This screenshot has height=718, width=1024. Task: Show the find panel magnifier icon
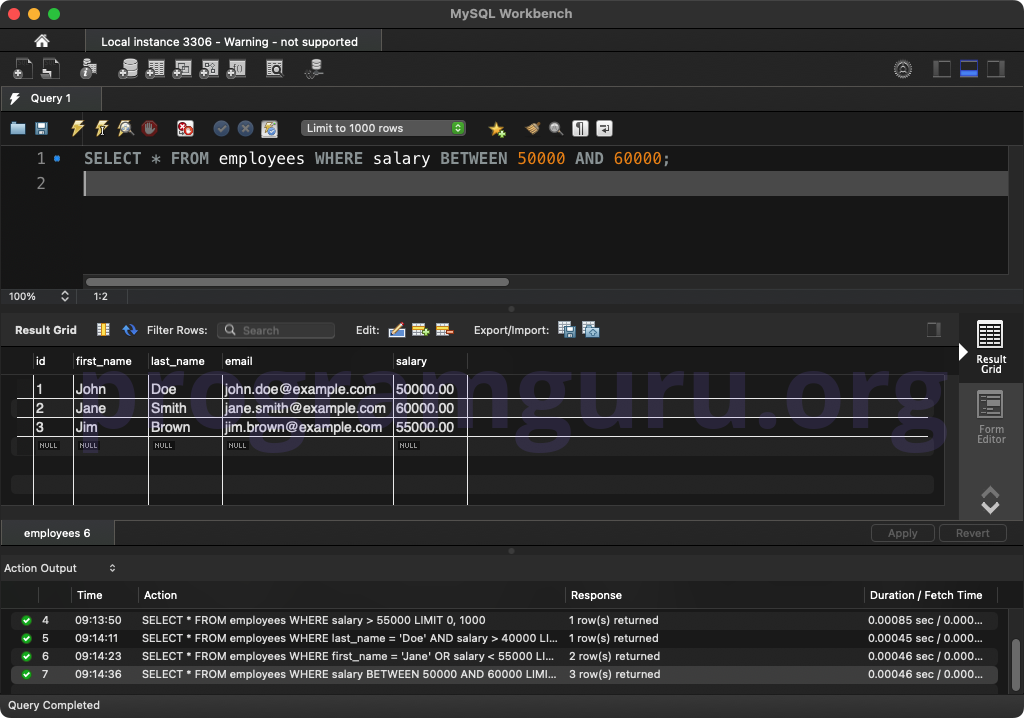[556, 128]
